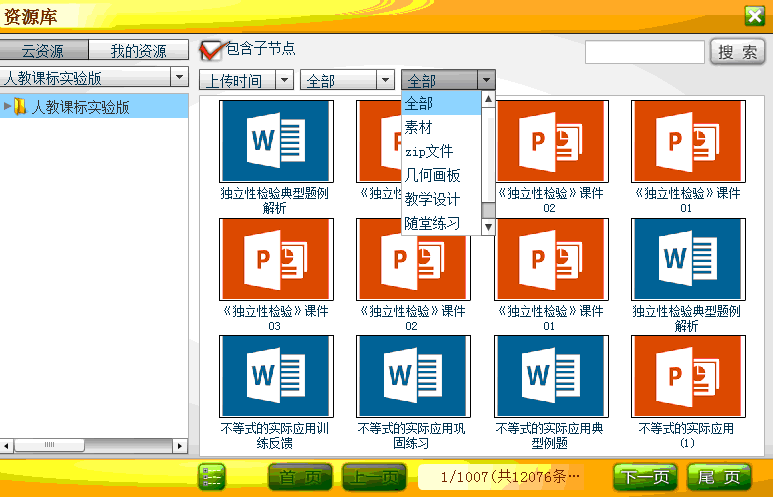Click the folder icon for 人教课标实验版
The height and width of the screenshot is (497, 773).
tap(20, 107)
